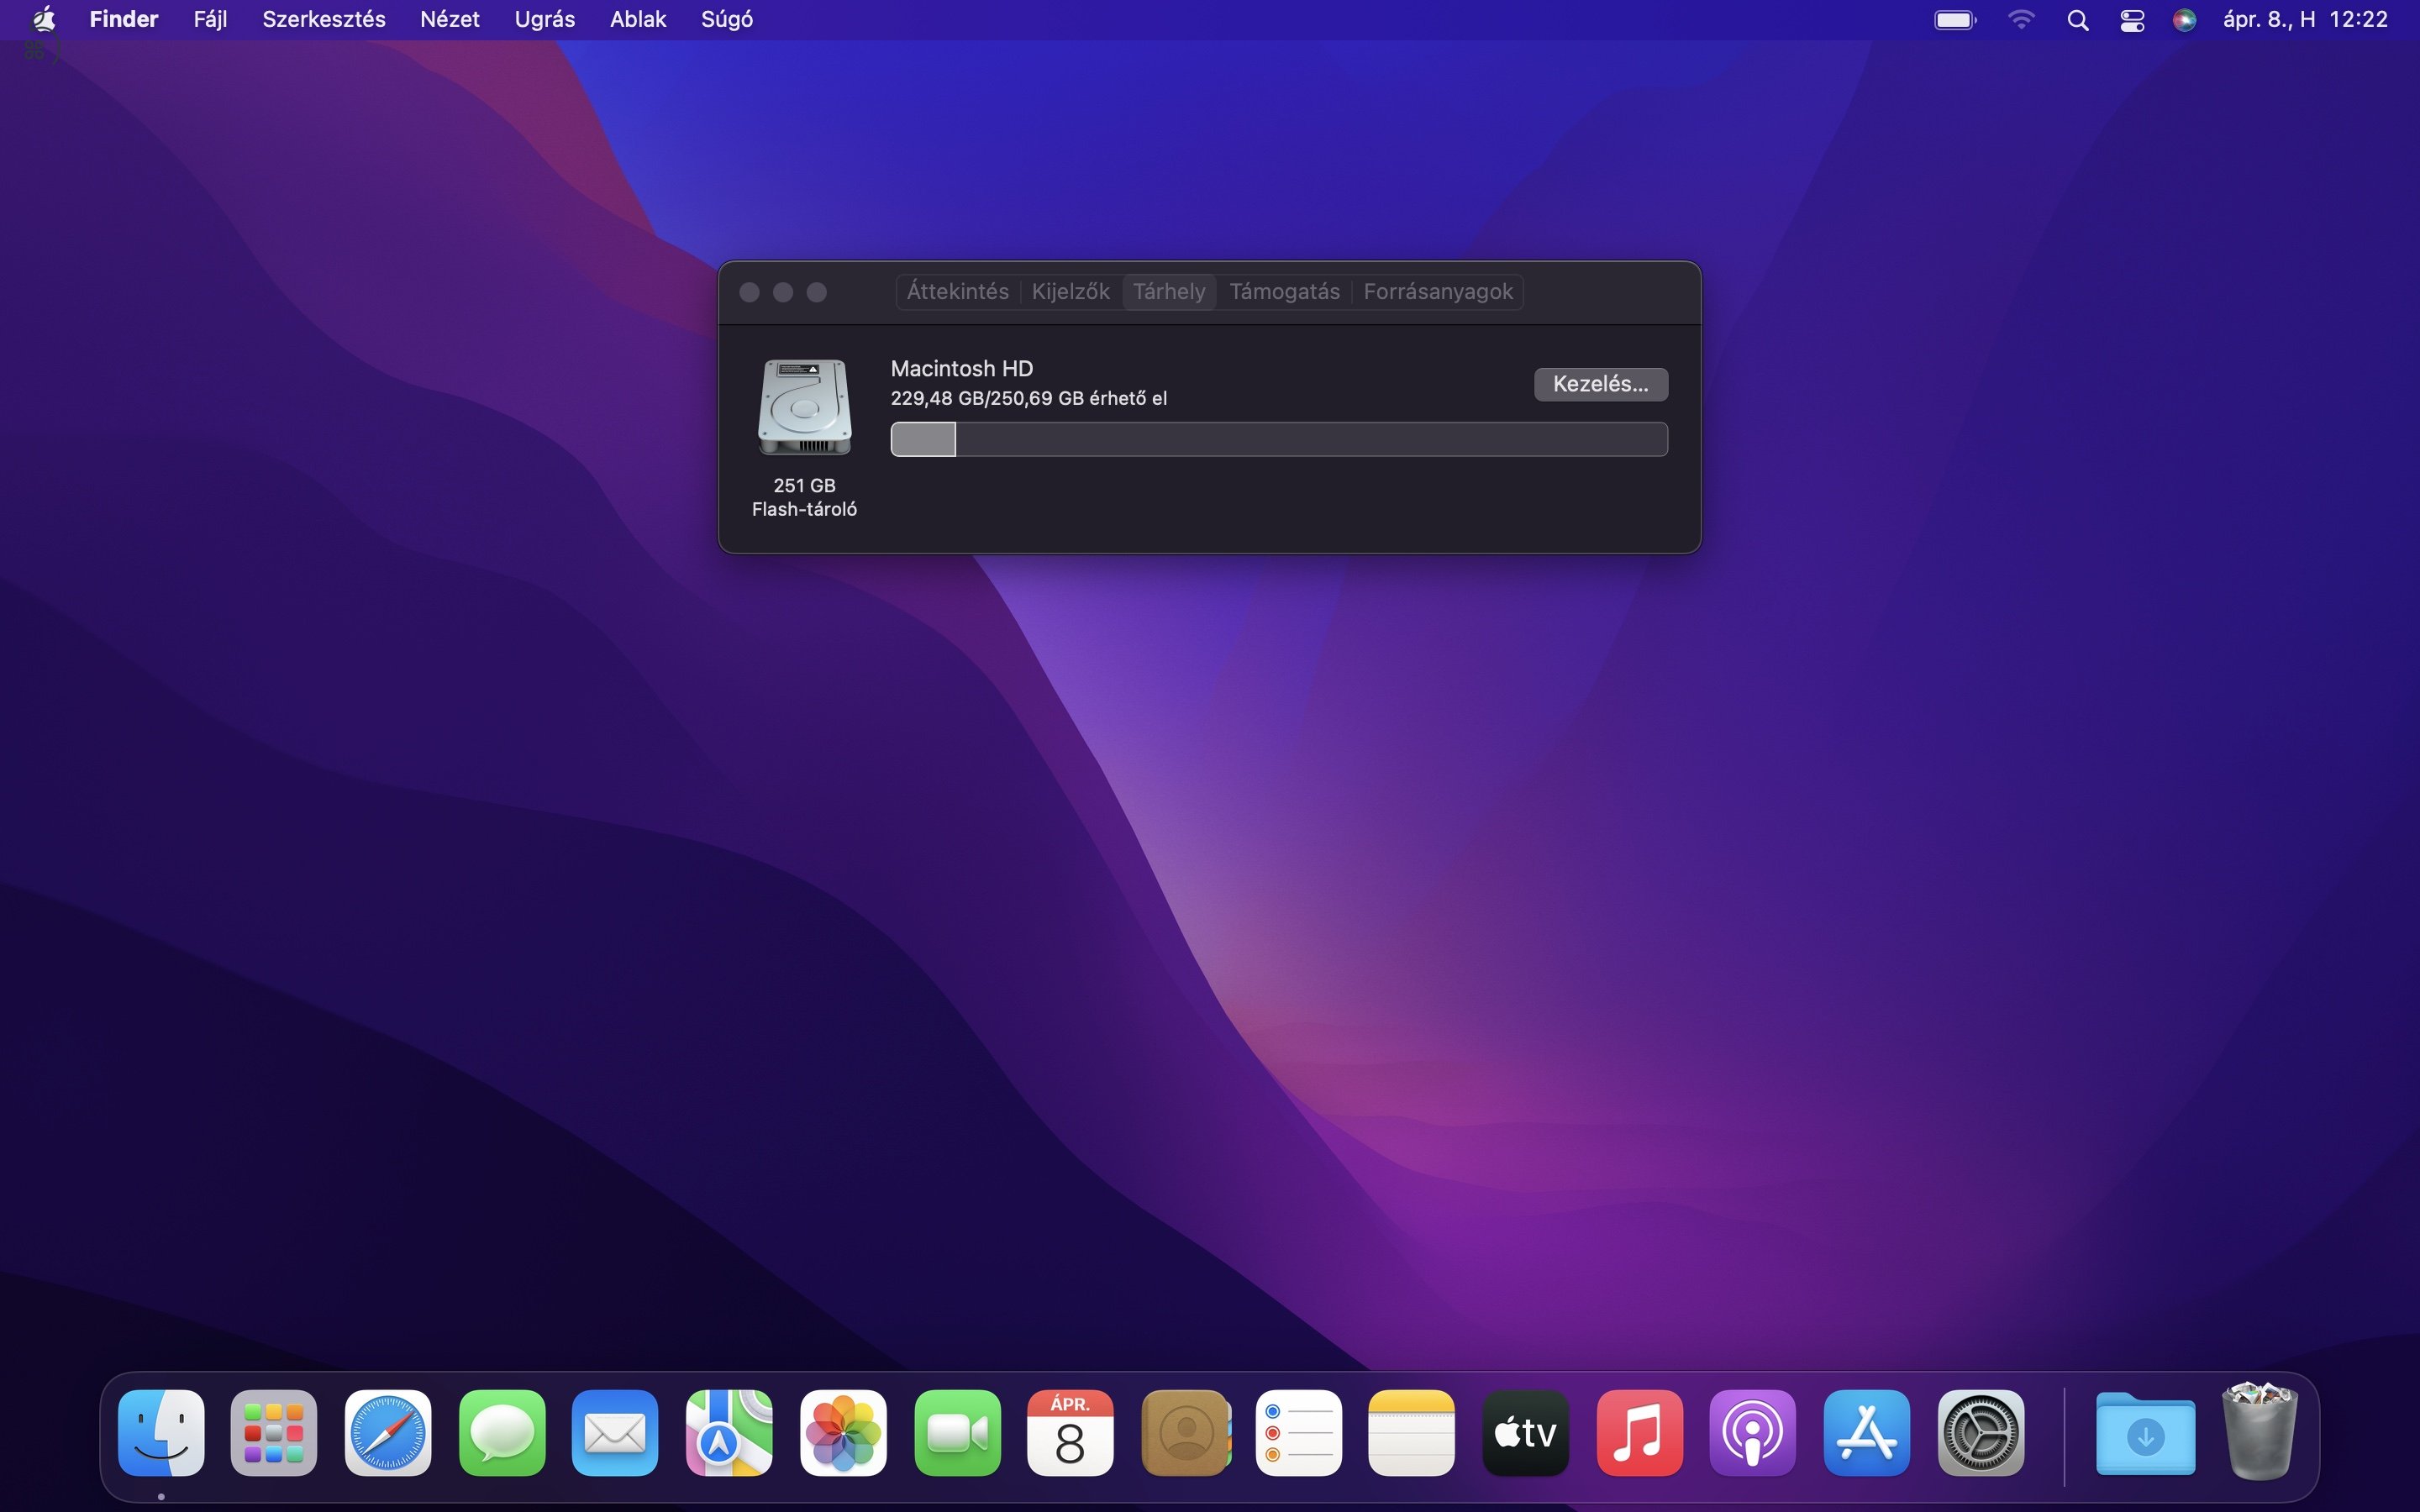The image size is (2420, 1512).
Task: Open the App Store
Action: point(1866,1432)
